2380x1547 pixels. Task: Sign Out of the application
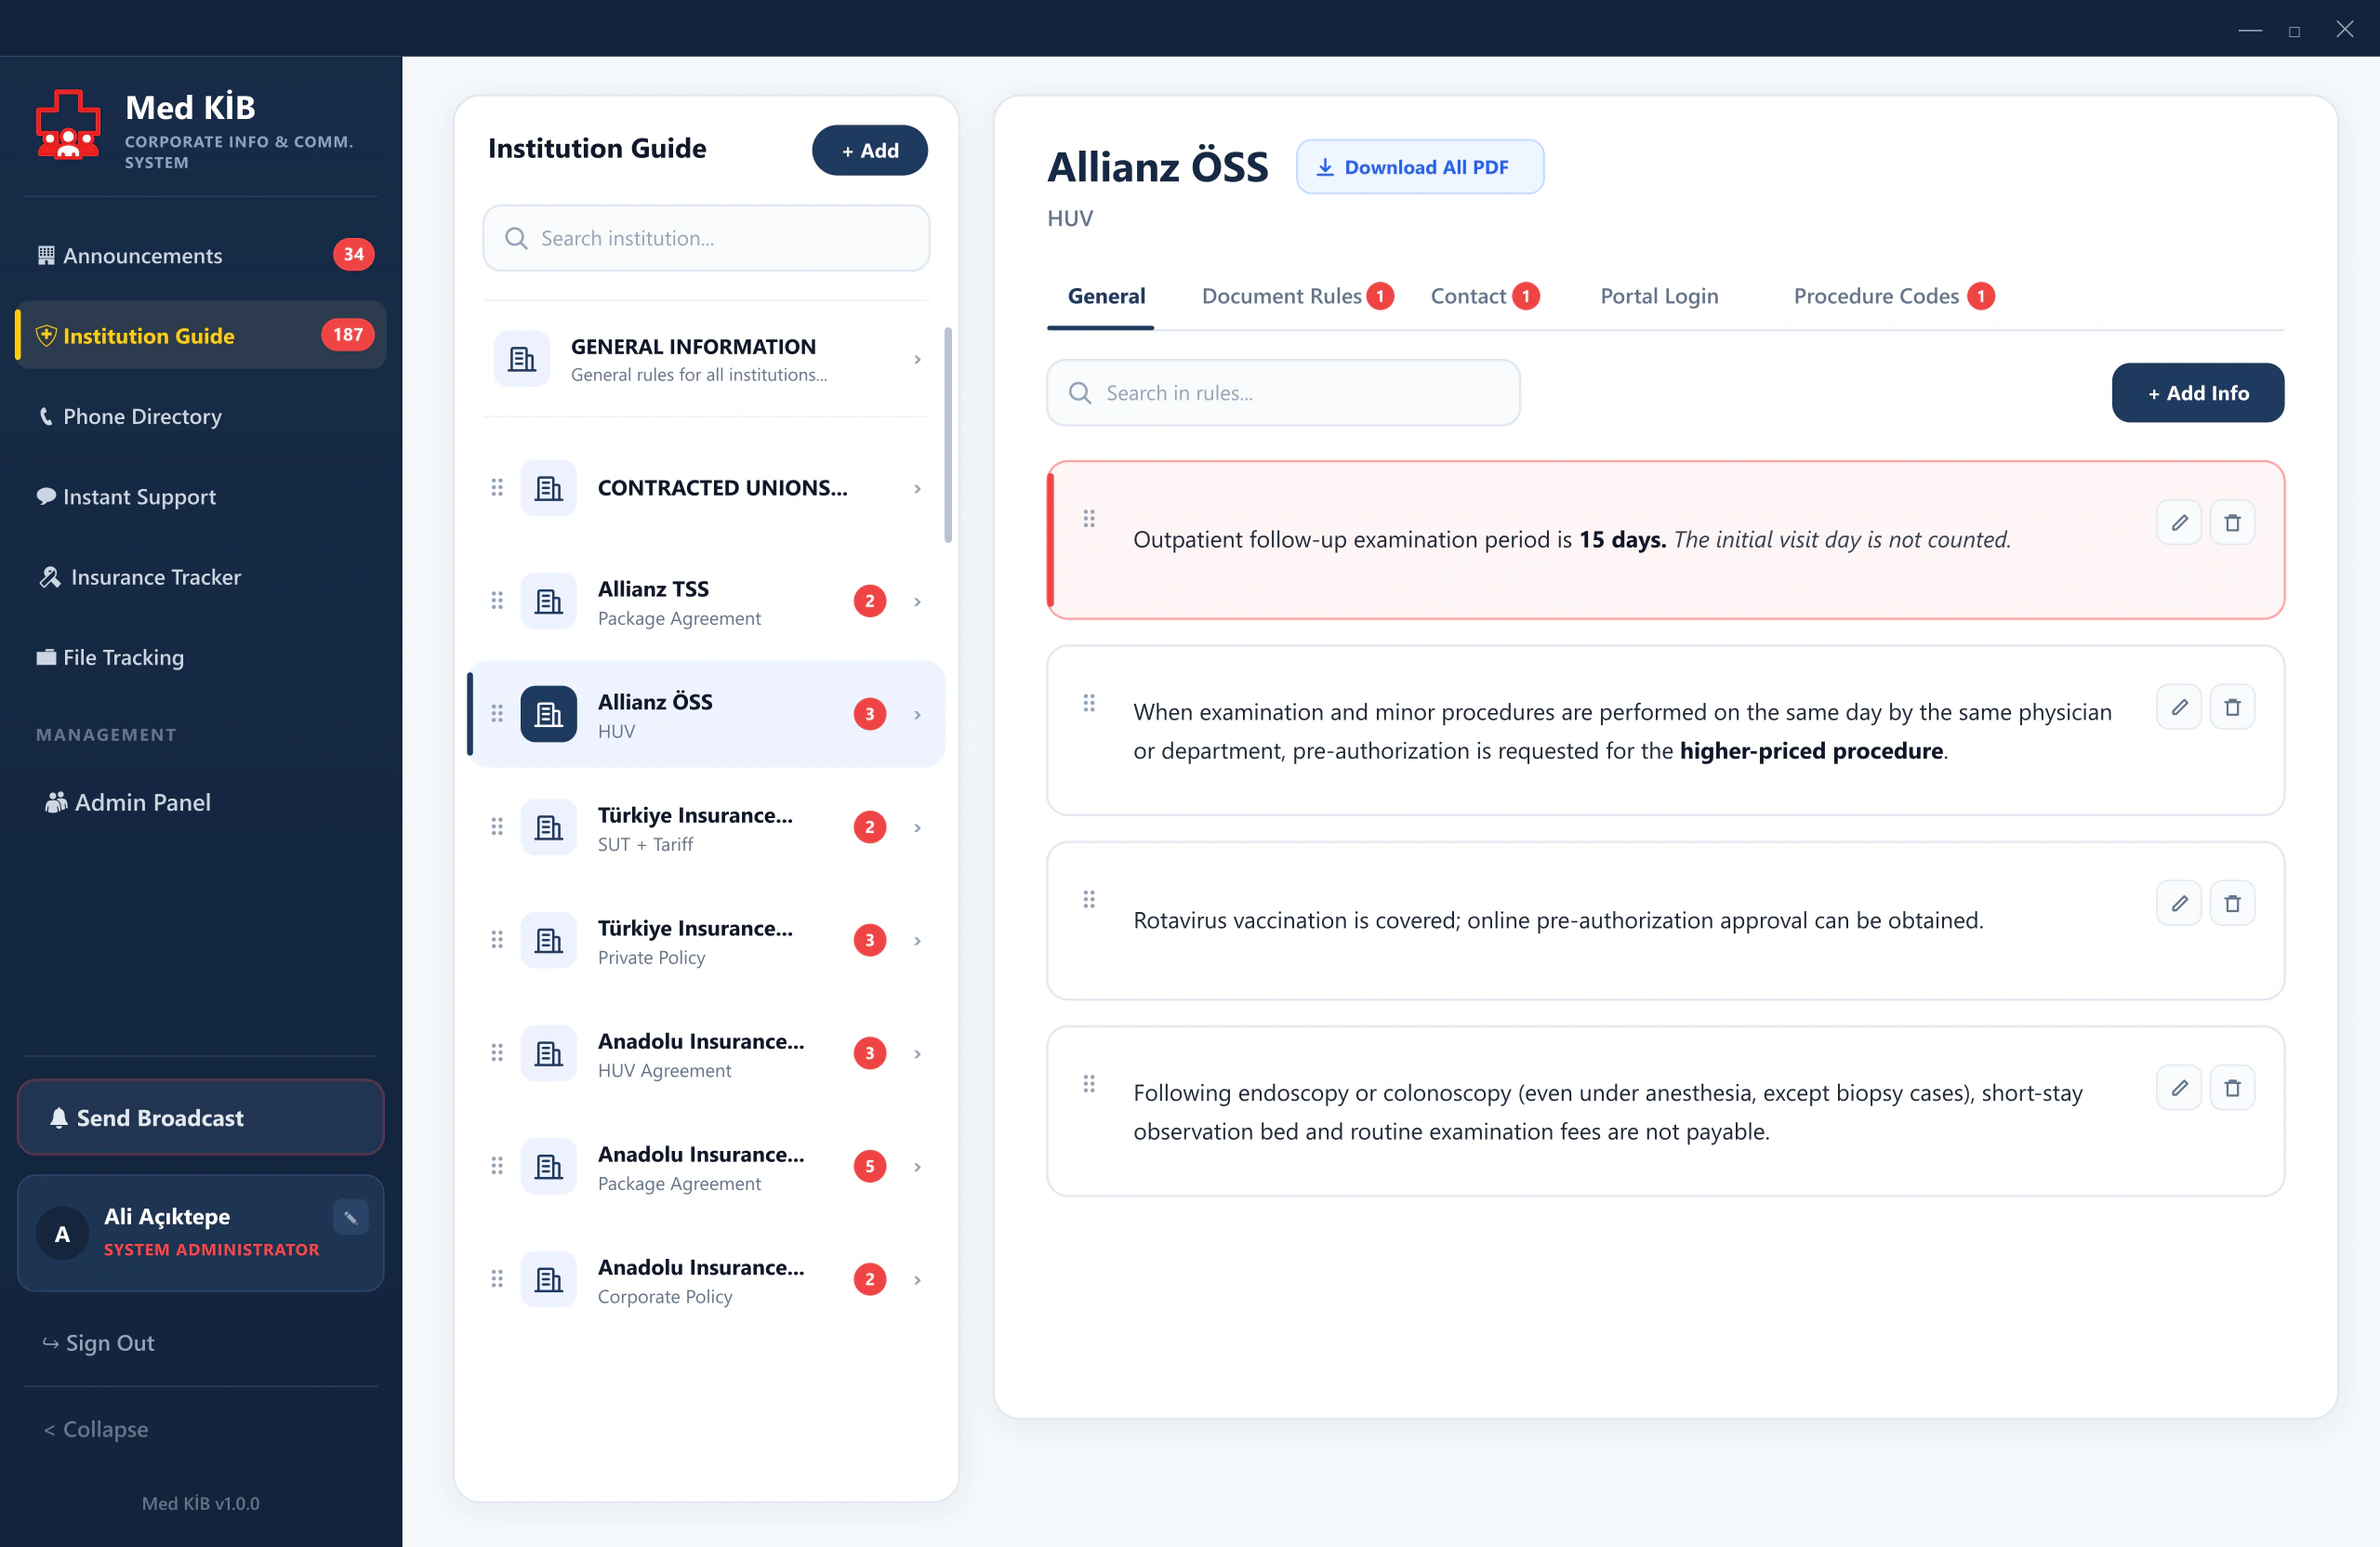(99, 1342)
